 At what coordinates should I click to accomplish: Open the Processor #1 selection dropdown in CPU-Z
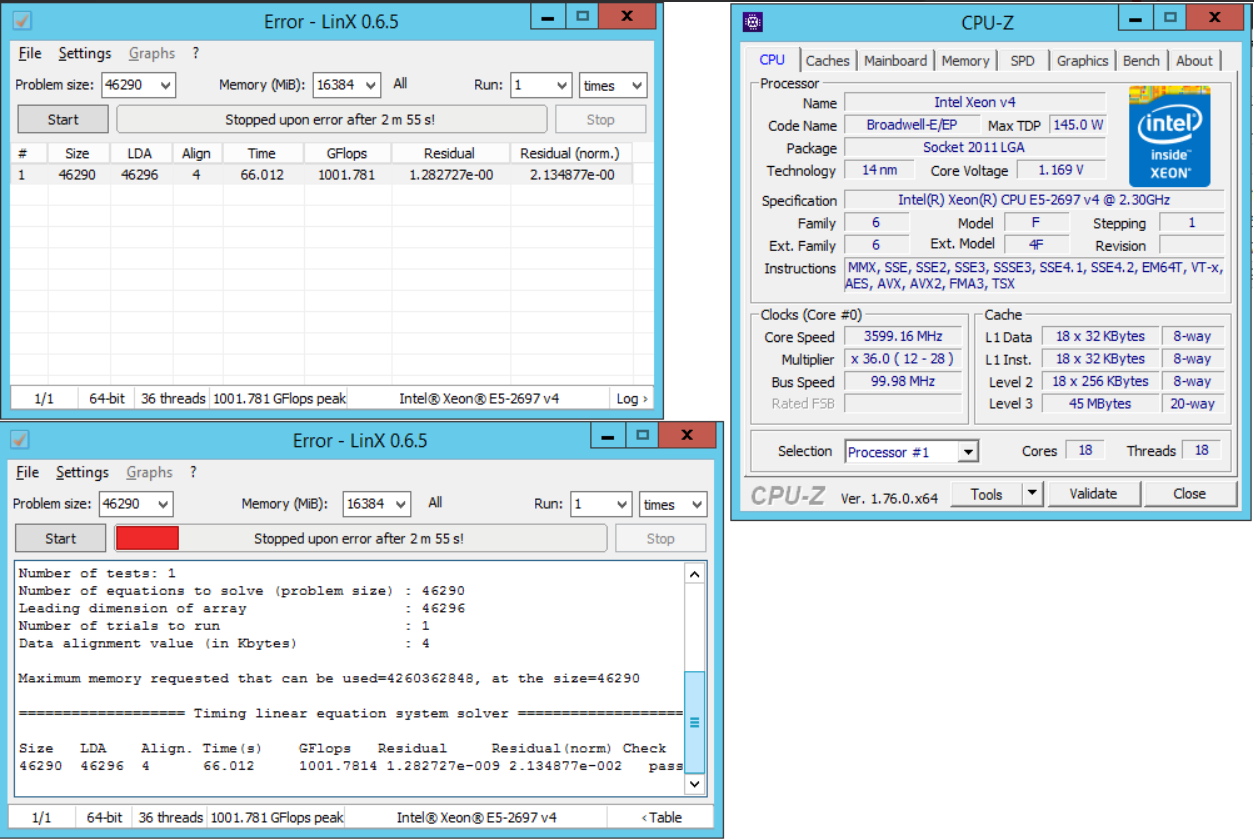[967, 452]
